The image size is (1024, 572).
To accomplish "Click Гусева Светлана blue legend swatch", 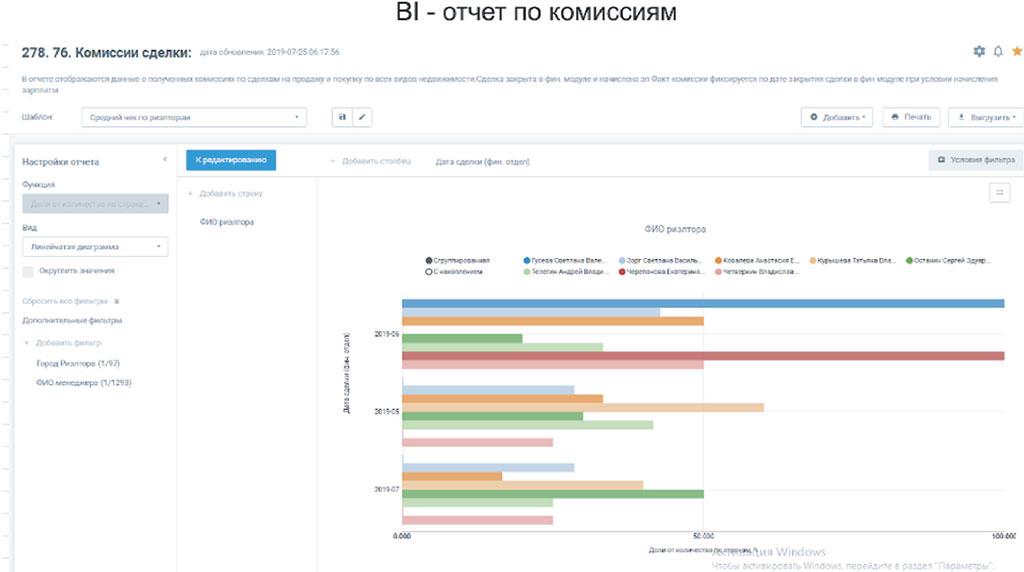I will tap(526, 260).
